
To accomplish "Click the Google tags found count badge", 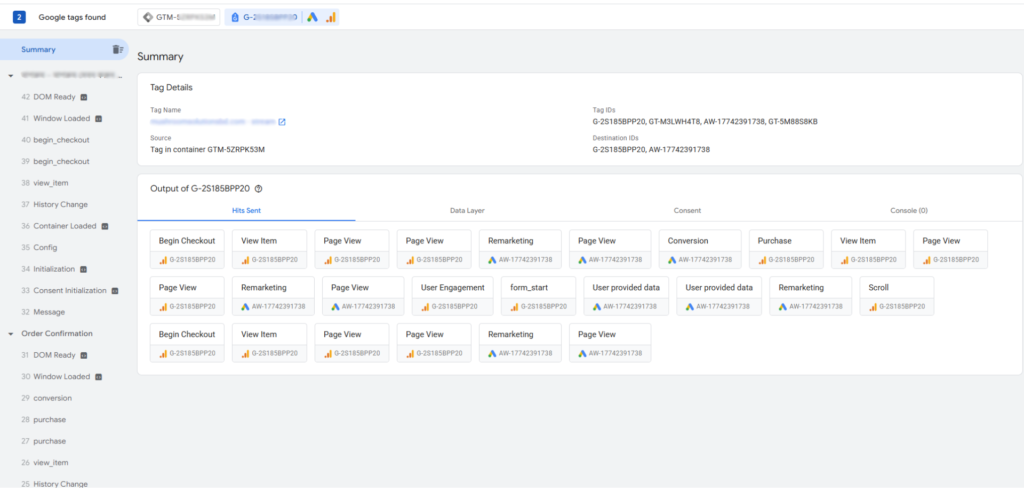I will (19, 17).
